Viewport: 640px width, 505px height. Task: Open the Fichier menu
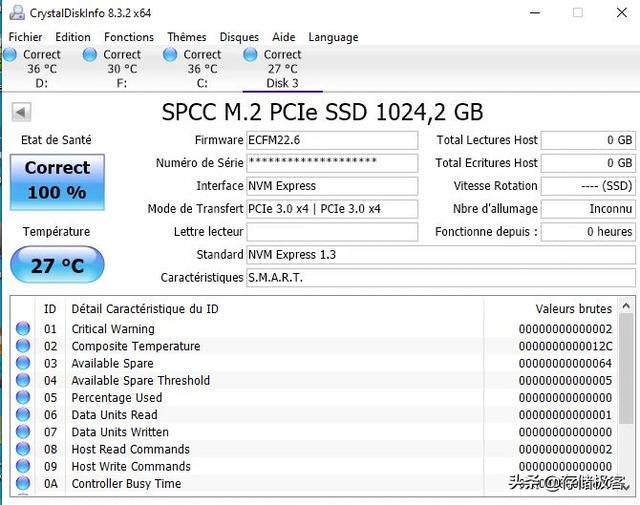(25, 37)
